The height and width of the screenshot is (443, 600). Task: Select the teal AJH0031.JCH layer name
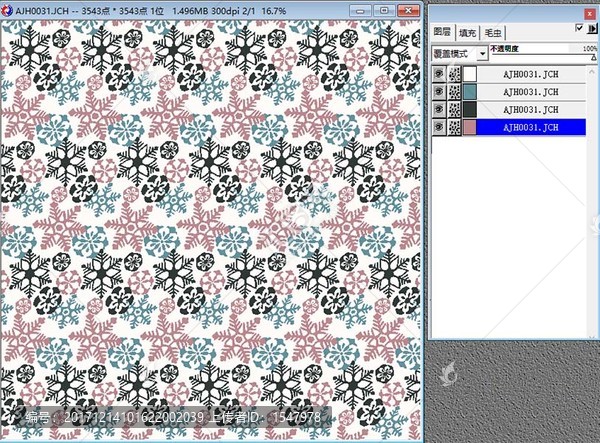(531, 92)
